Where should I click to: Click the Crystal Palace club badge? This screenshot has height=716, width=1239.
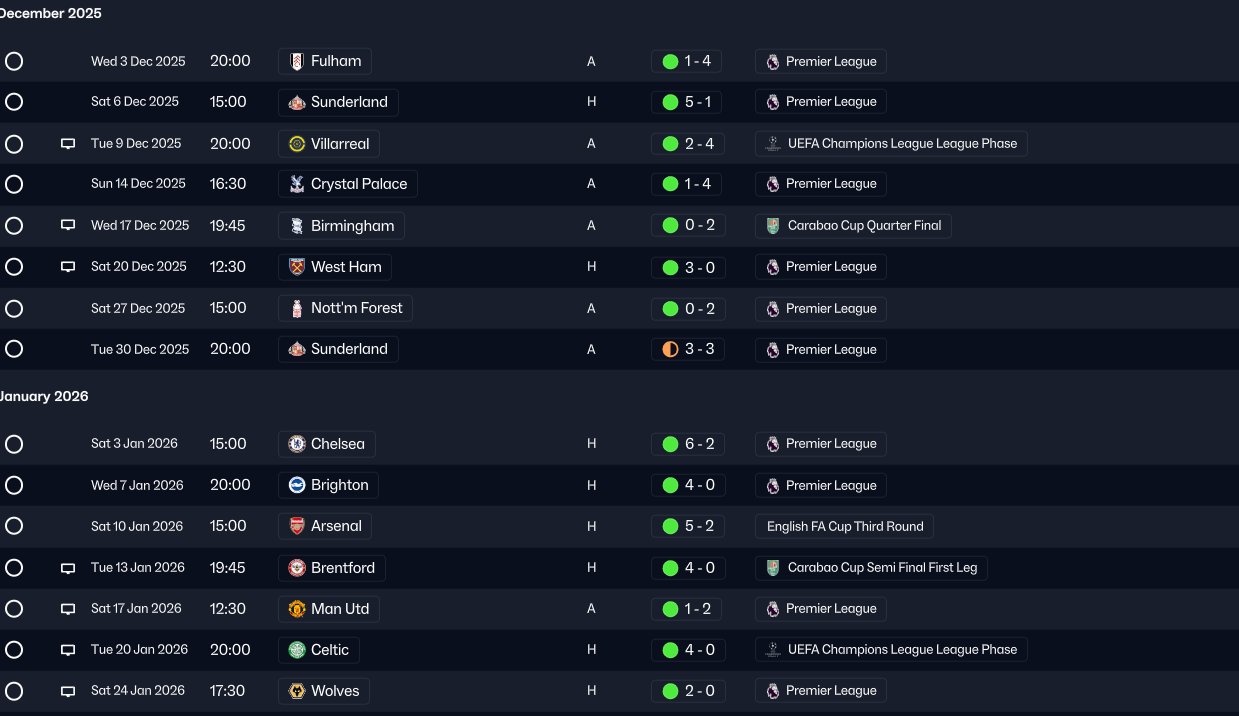(297, 184)
